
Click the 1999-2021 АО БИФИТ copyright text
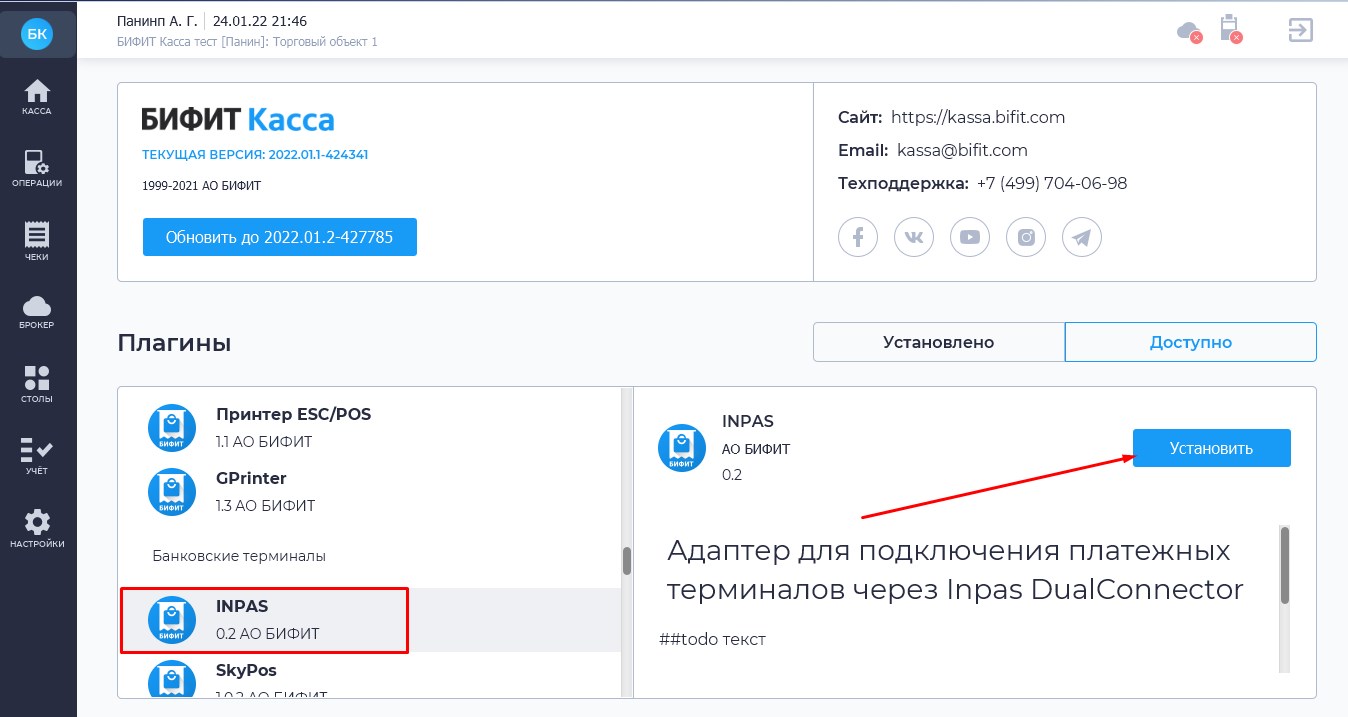[x=202, y=186]
